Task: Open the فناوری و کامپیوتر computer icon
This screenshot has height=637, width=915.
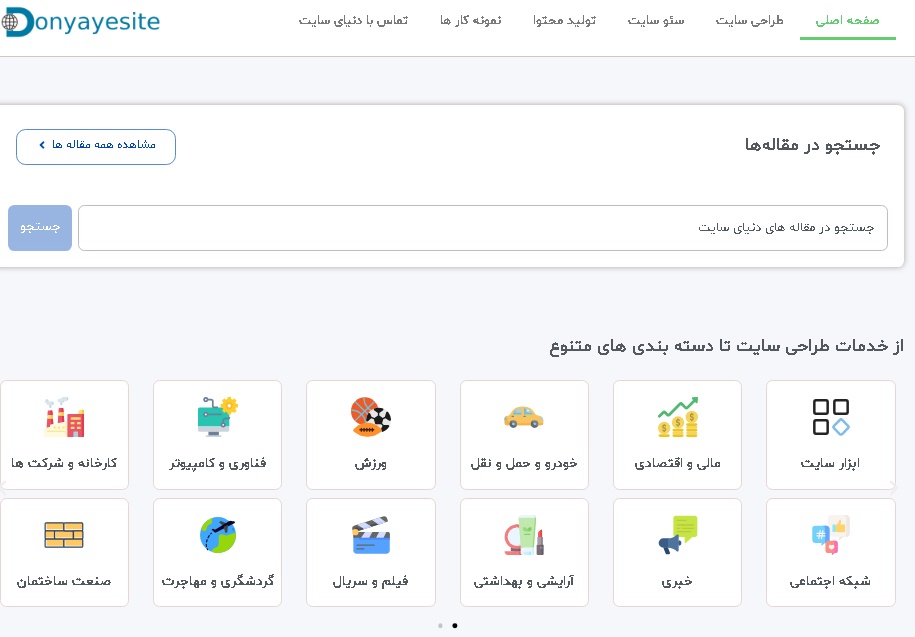Action: coord(217,417)
